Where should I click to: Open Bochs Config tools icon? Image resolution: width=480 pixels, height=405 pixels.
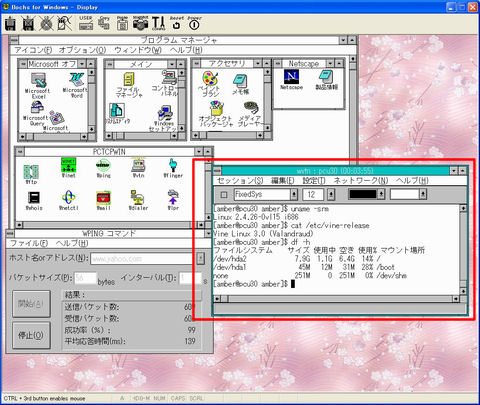tap(158, 23)
